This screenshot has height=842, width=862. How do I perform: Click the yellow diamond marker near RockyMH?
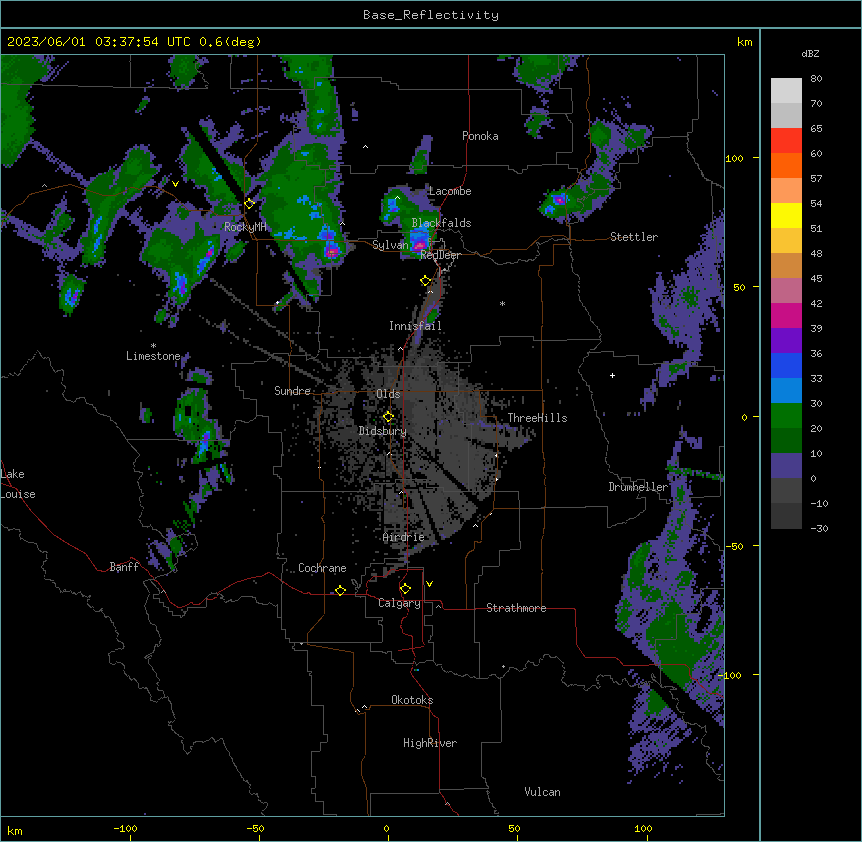(250, 204)
